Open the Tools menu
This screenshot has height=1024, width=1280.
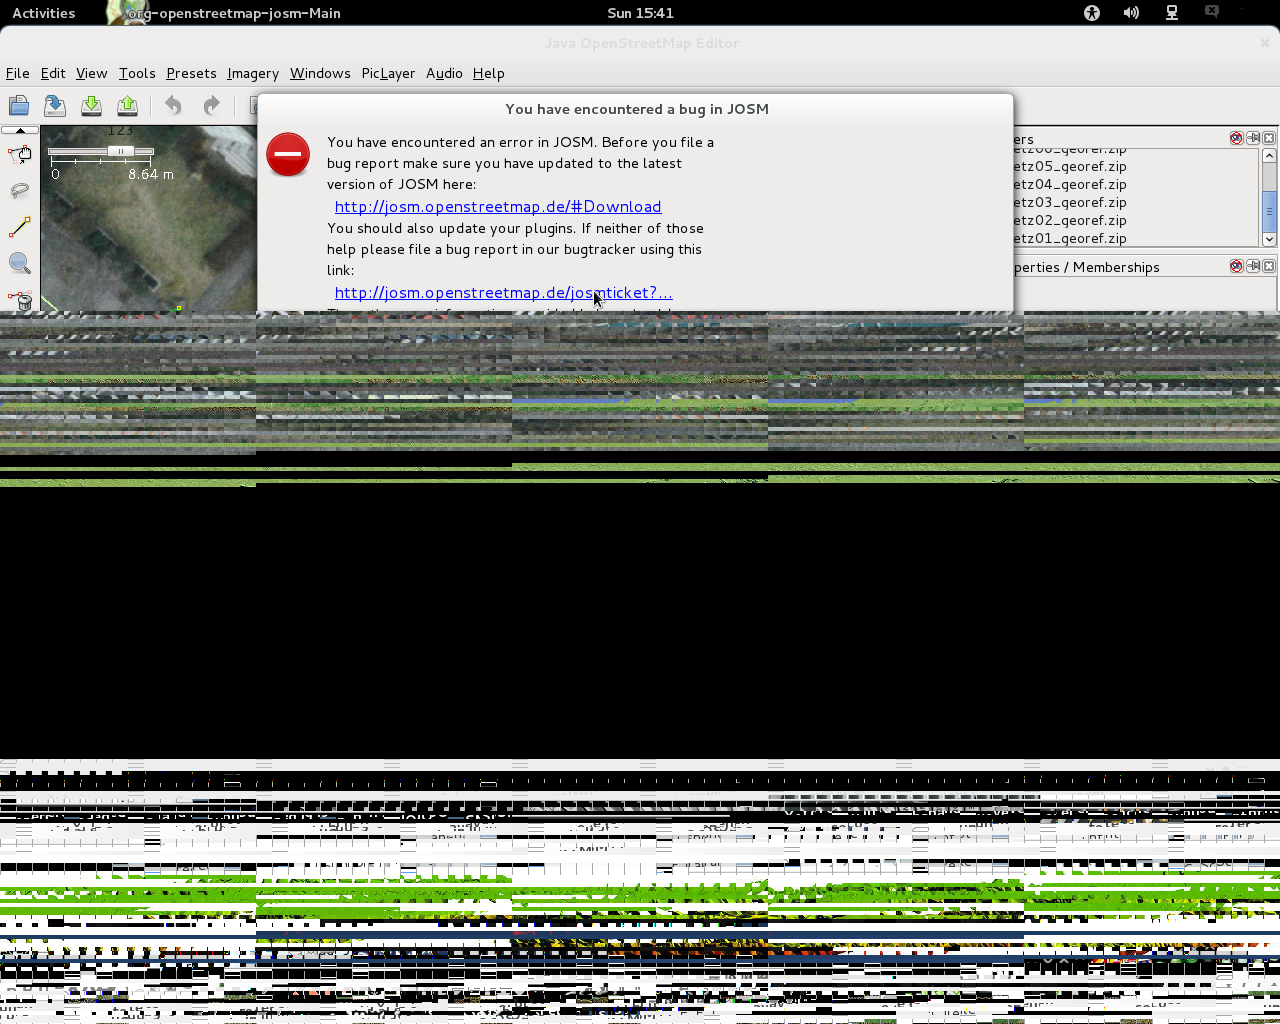pos(137,73)
